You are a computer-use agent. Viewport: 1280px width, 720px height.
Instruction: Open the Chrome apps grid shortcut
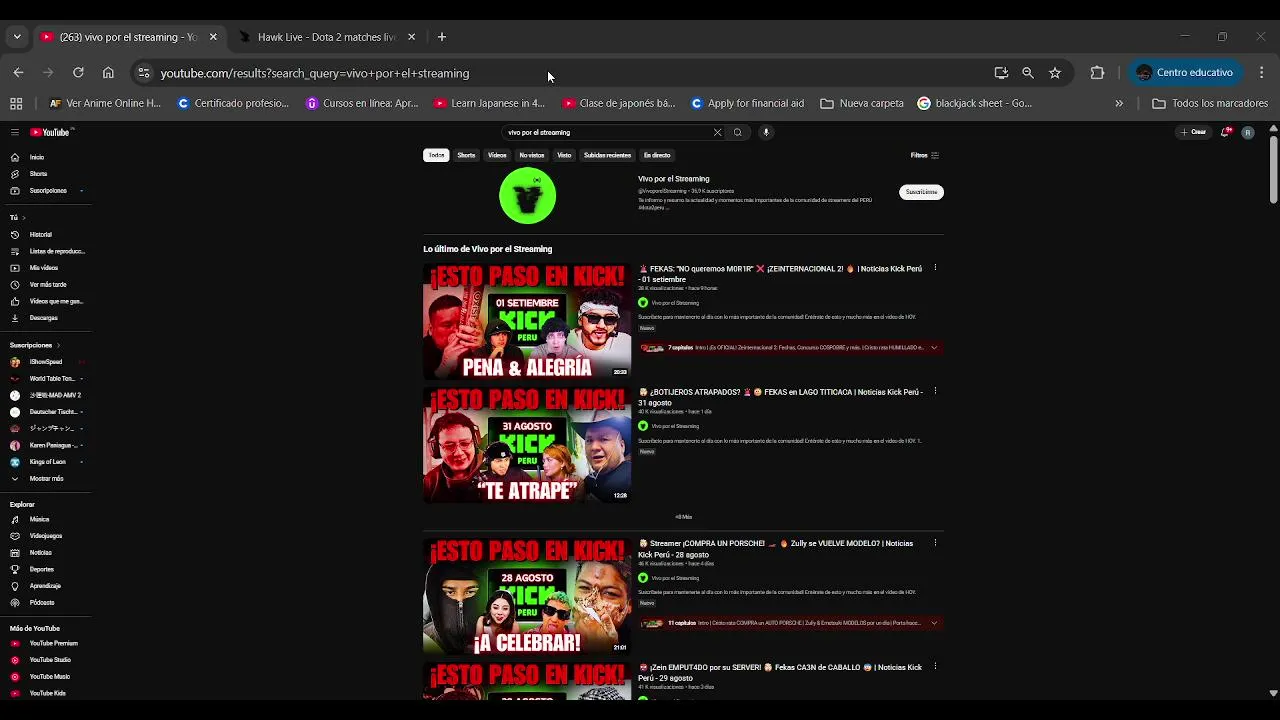click(16, 103)
